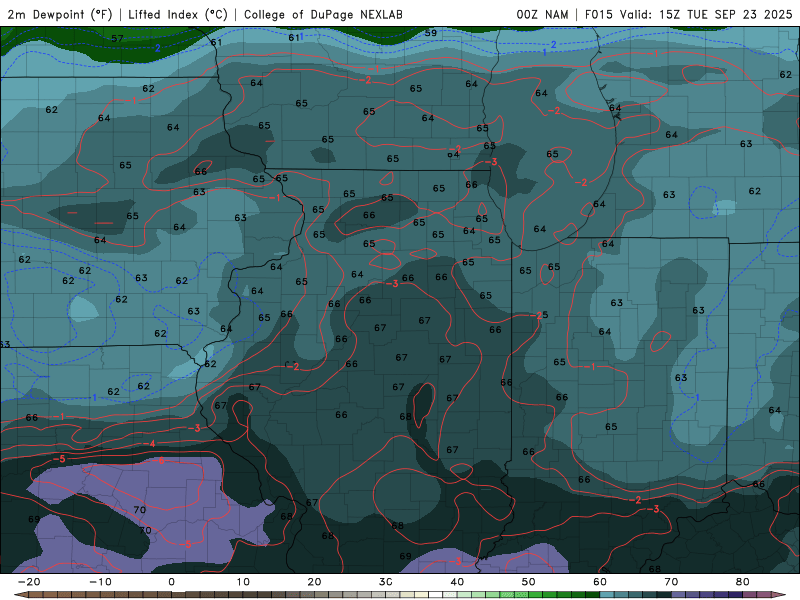Click the 'F015 Valid: 15Z TUE SEP 23 2025' text
The height and width of the screenshot is (600, 800).
[x=688, y=14]
